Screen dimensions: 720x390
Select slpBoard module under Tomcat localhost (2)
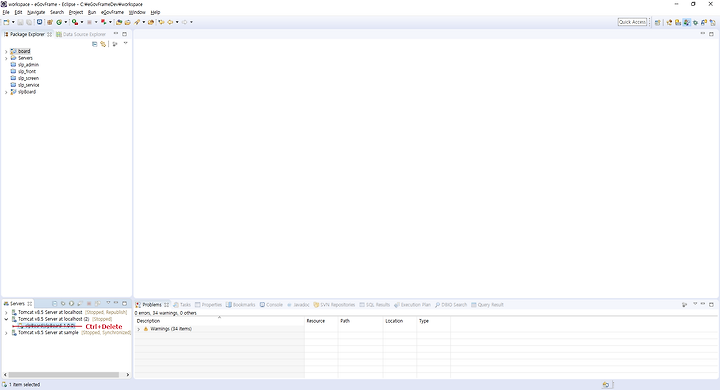click(47, 326)
